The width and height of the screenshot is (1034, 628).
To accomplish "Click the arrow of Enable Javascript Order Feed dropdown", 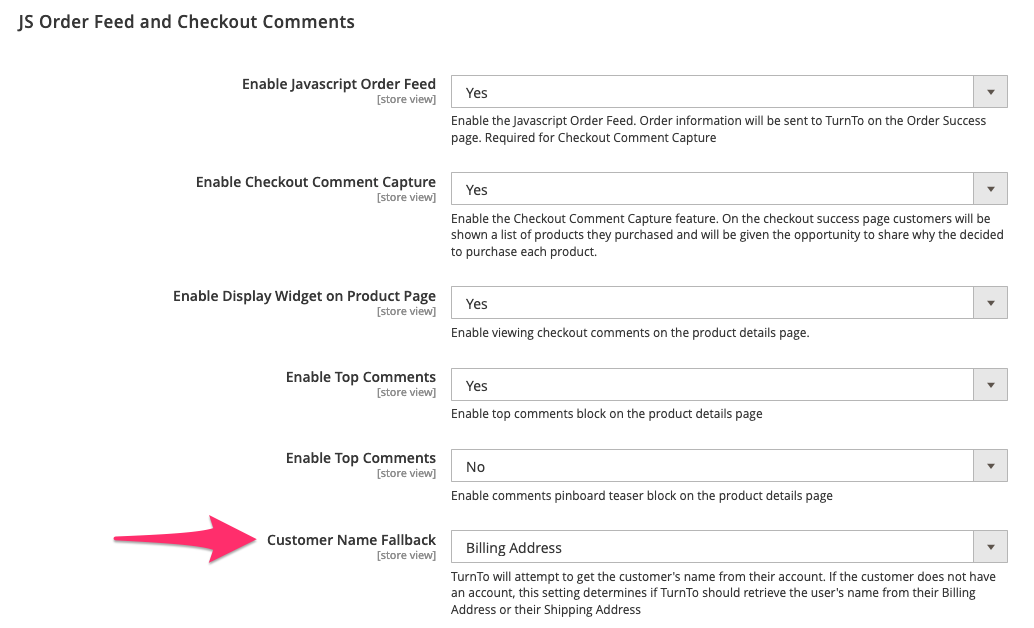I will pos(990,92).
